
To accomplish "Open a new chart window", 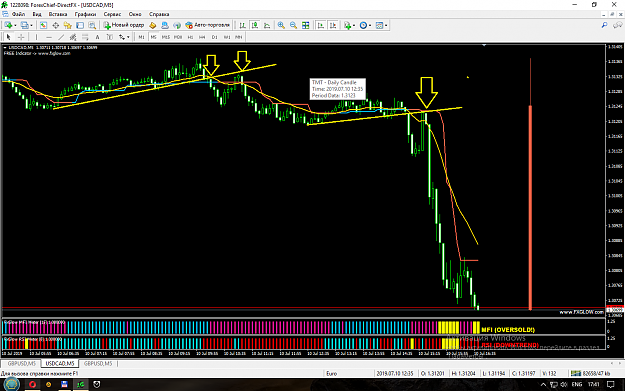I will point(8,26).
